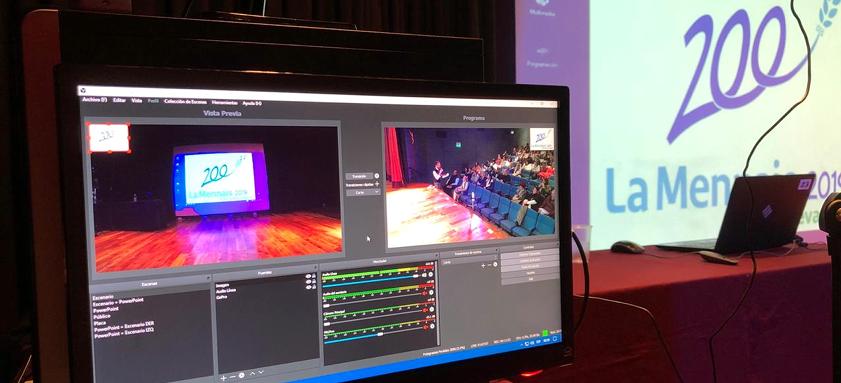Open the Herramientas menu
This screenshot has width=841, height=383.
click(x=225, y=102)
